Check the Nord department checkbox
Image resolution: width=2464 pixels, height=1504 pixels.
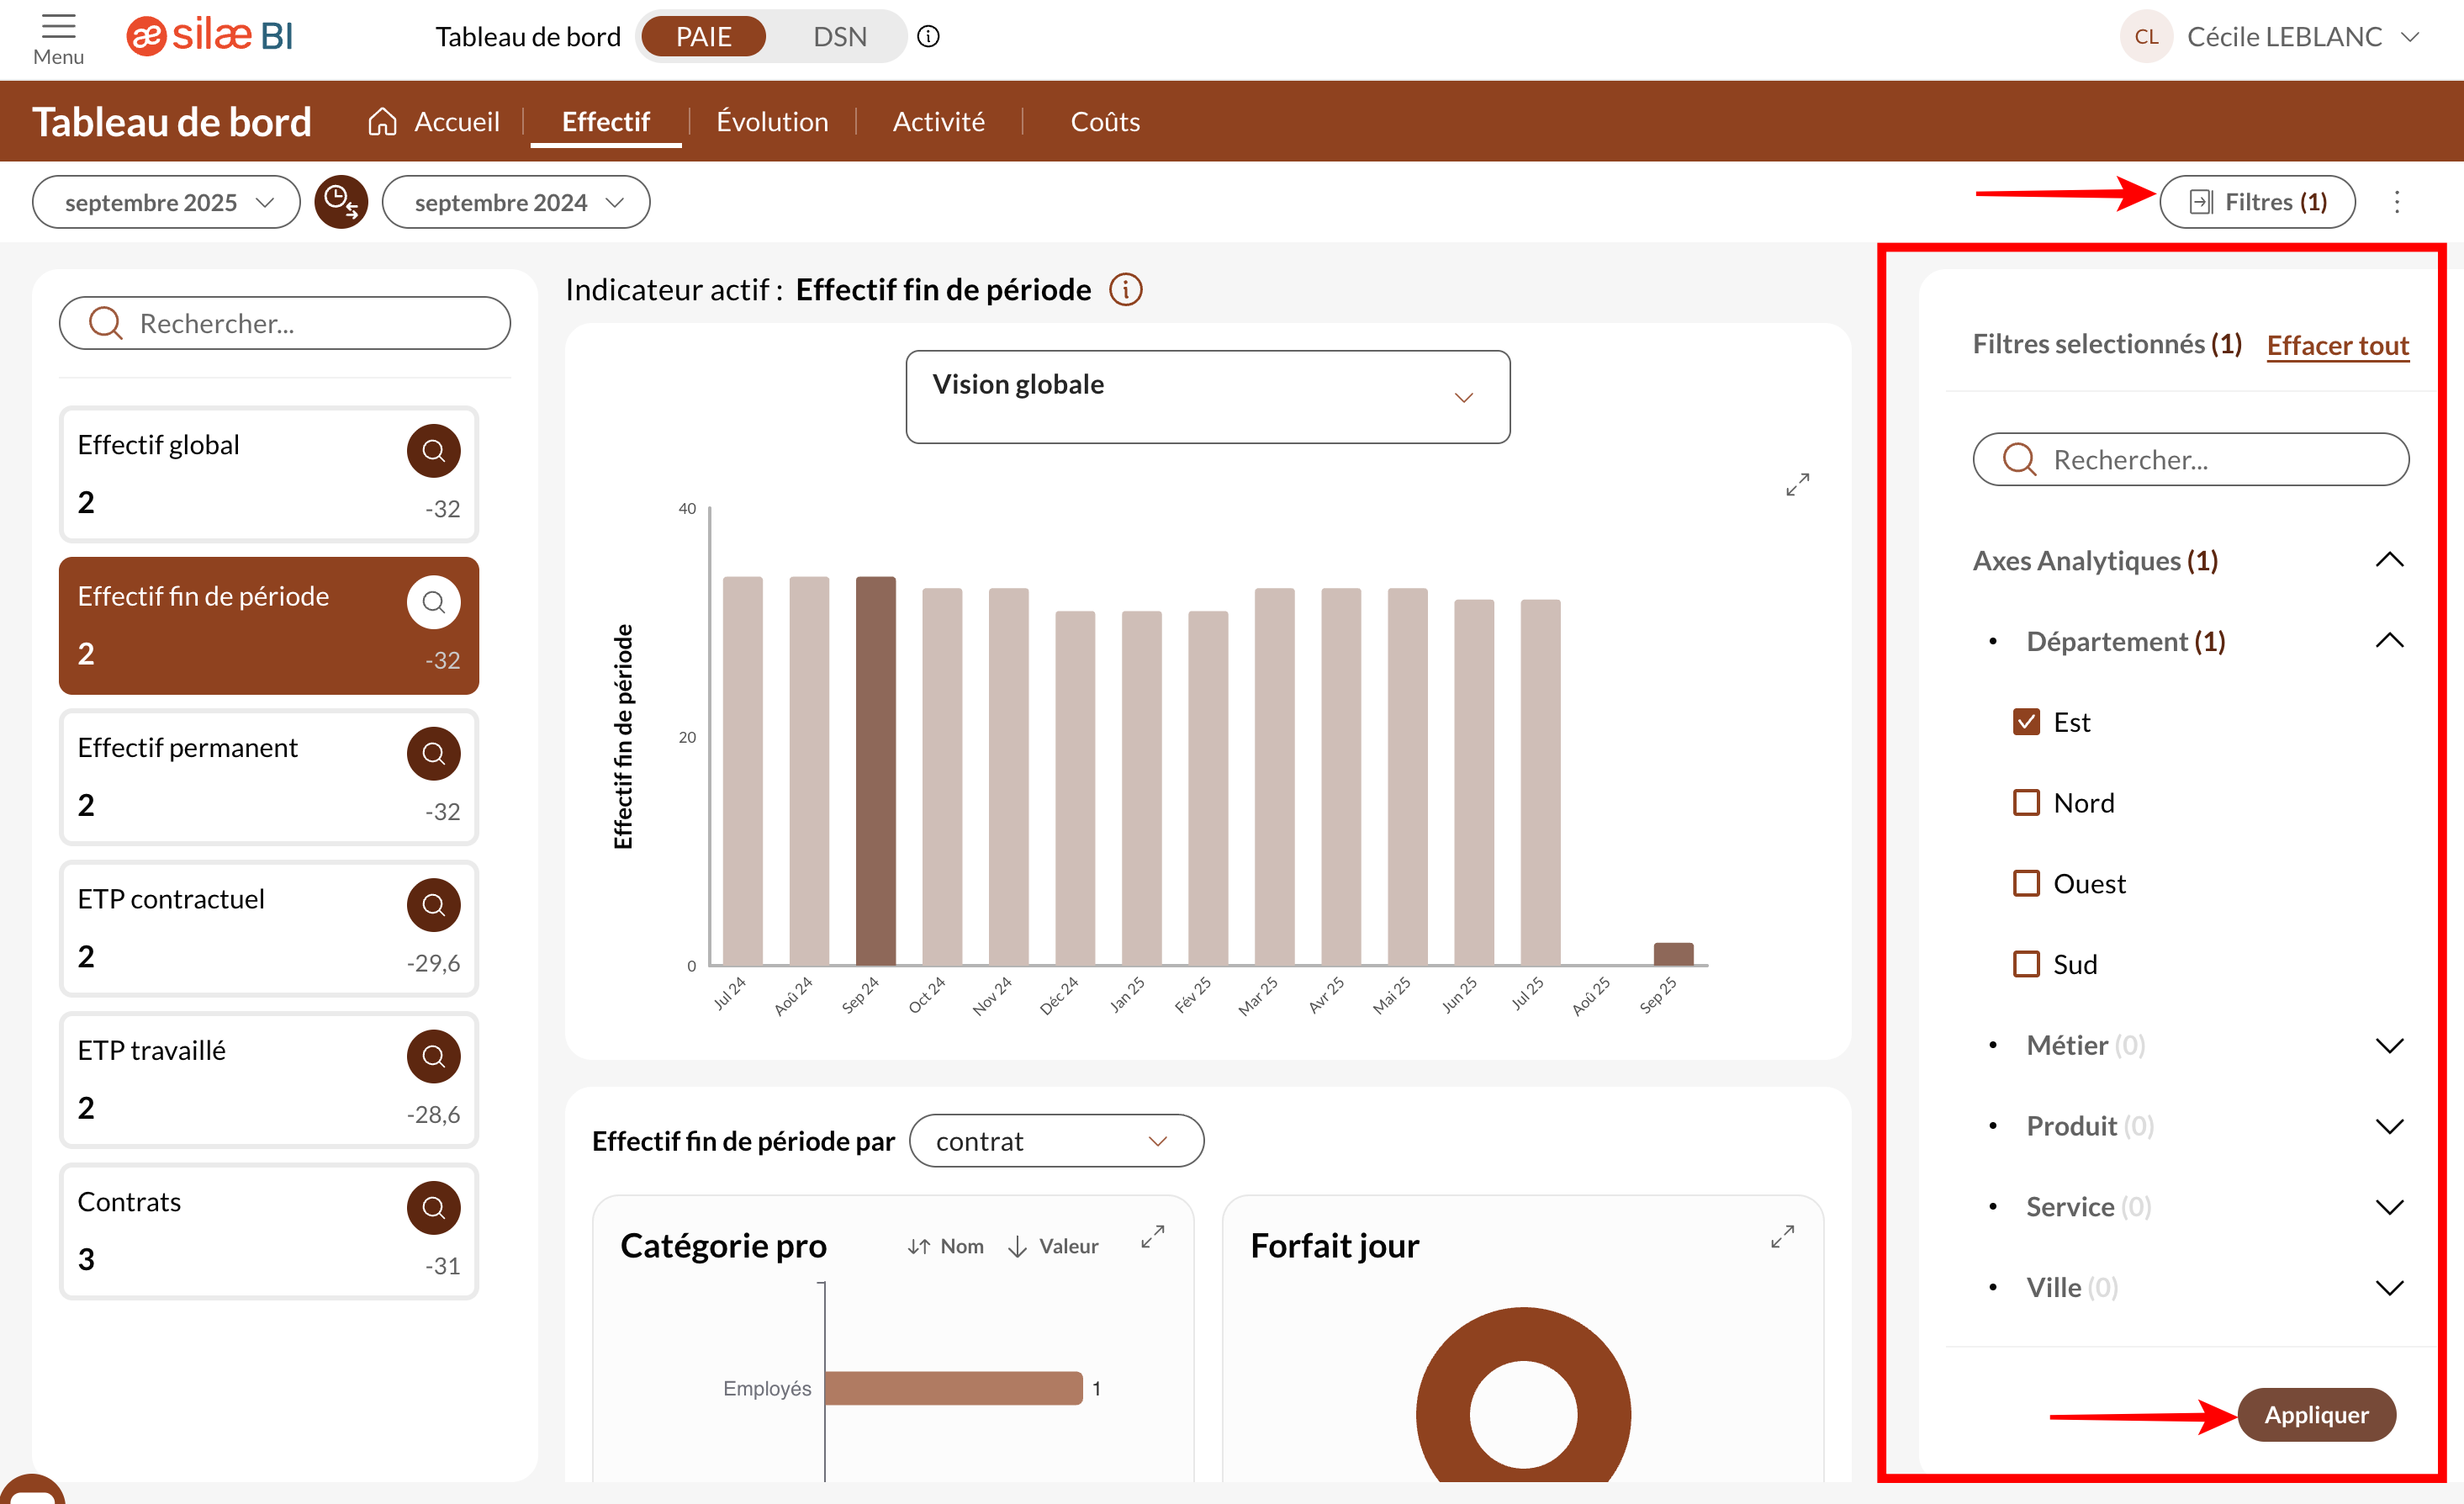point(2026,803)
